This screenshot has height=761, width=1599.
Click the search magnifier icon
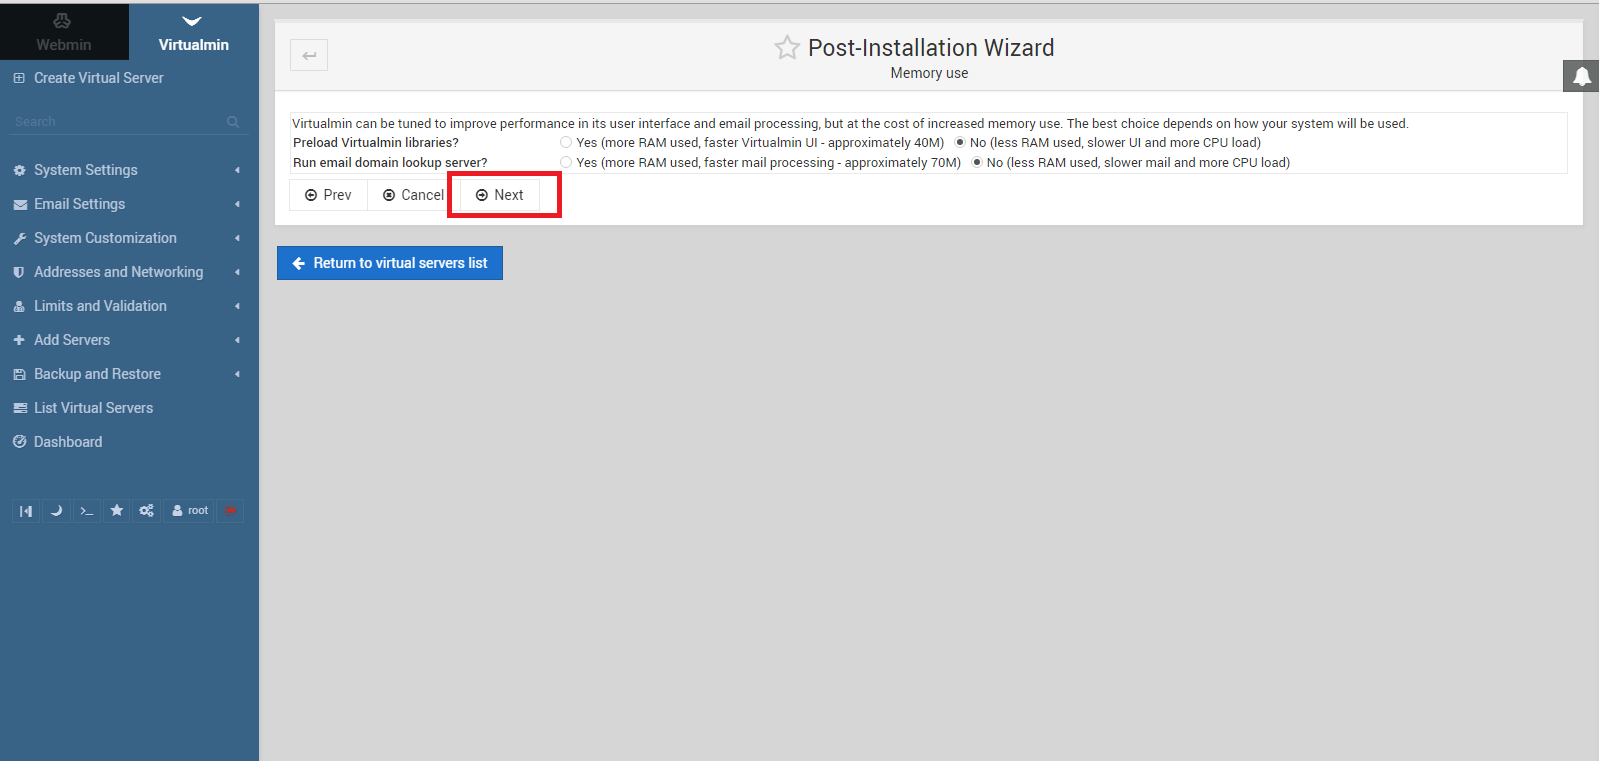click(233, 122)
